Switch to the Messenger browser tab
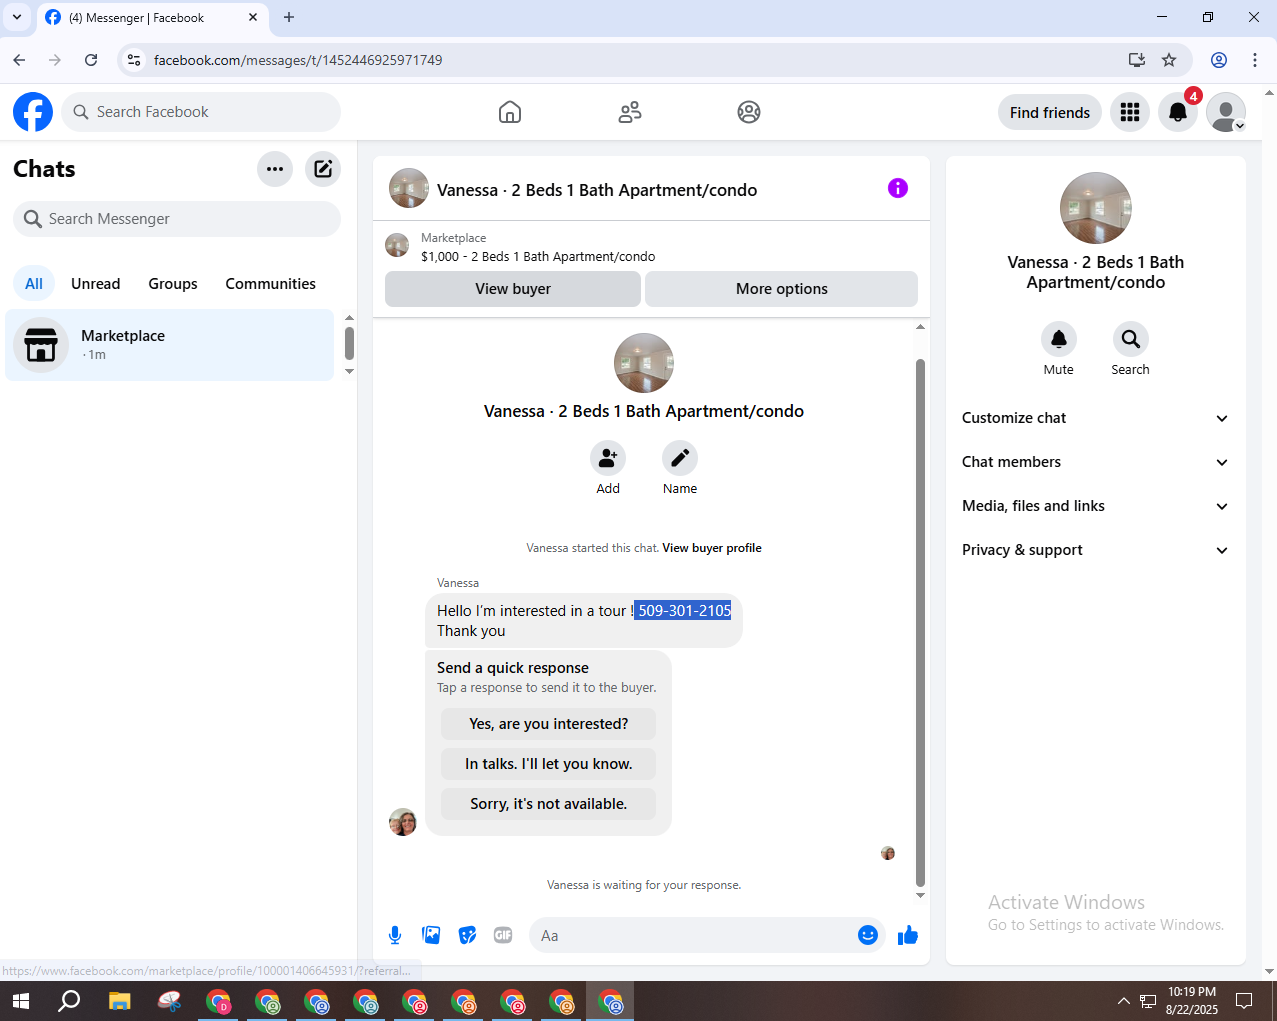1277x1021 pixels. [x=151, y=18]
